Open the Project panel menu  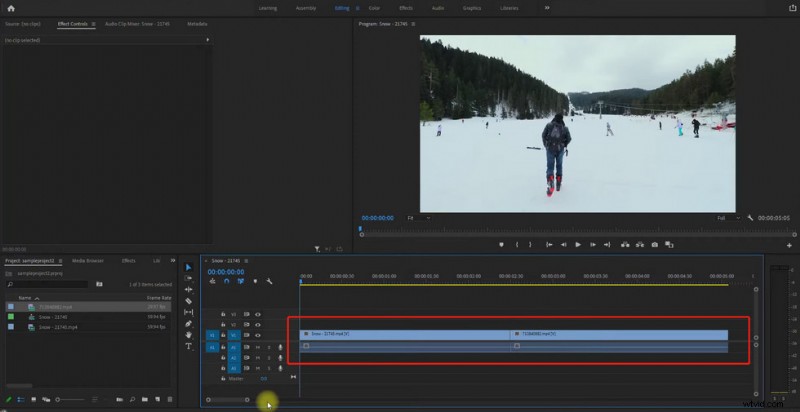(x=60, y=261)
